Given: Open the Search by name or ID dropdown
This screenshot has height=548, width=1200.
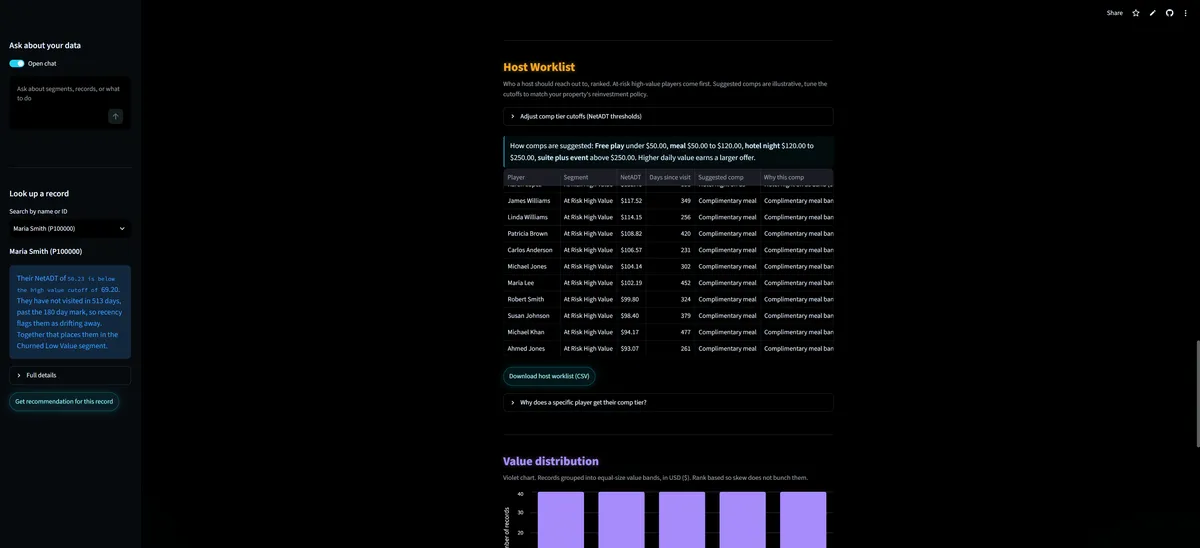Looking at the screenshot, I should pyautogui.click(x=70, y=228).
